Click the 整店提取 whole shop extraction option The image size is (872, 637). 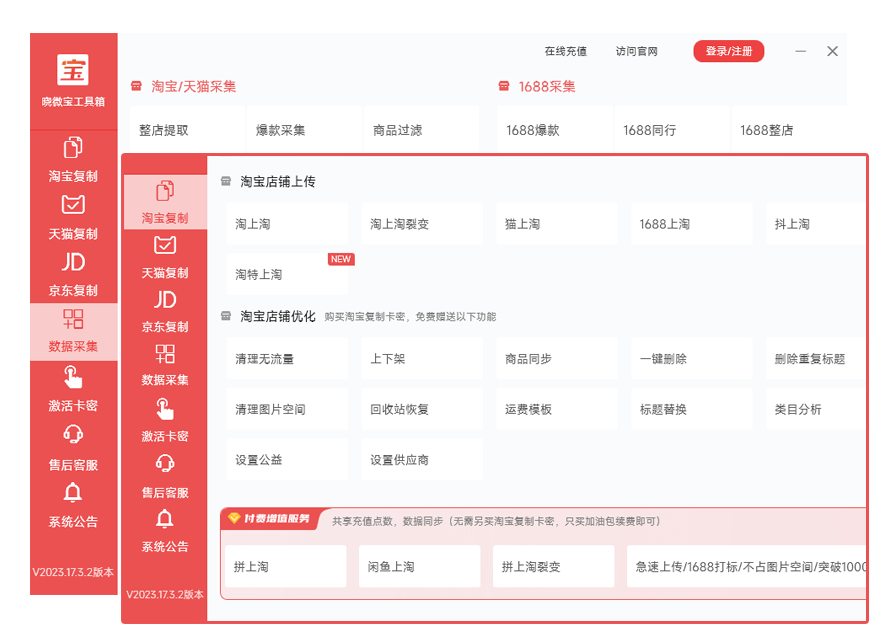click(187, 130)
